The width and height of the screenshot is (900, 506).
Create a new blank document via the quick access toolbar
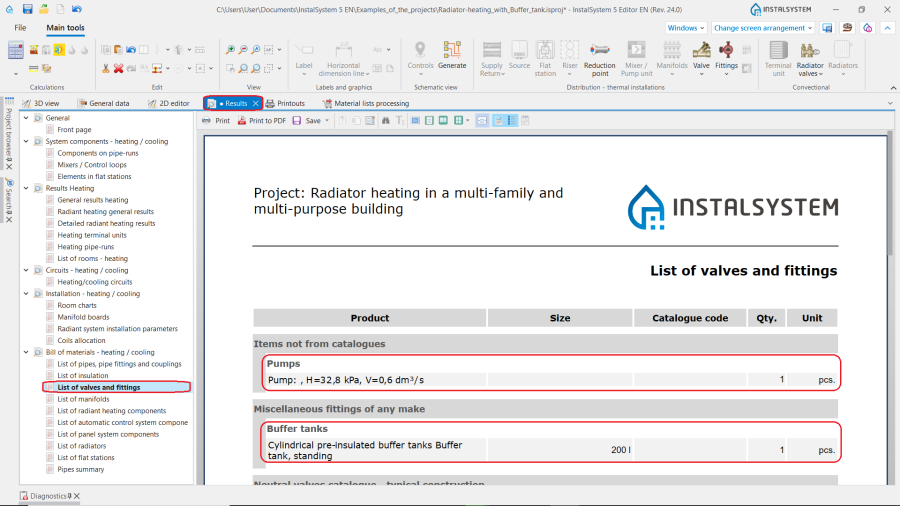[60, 9]
